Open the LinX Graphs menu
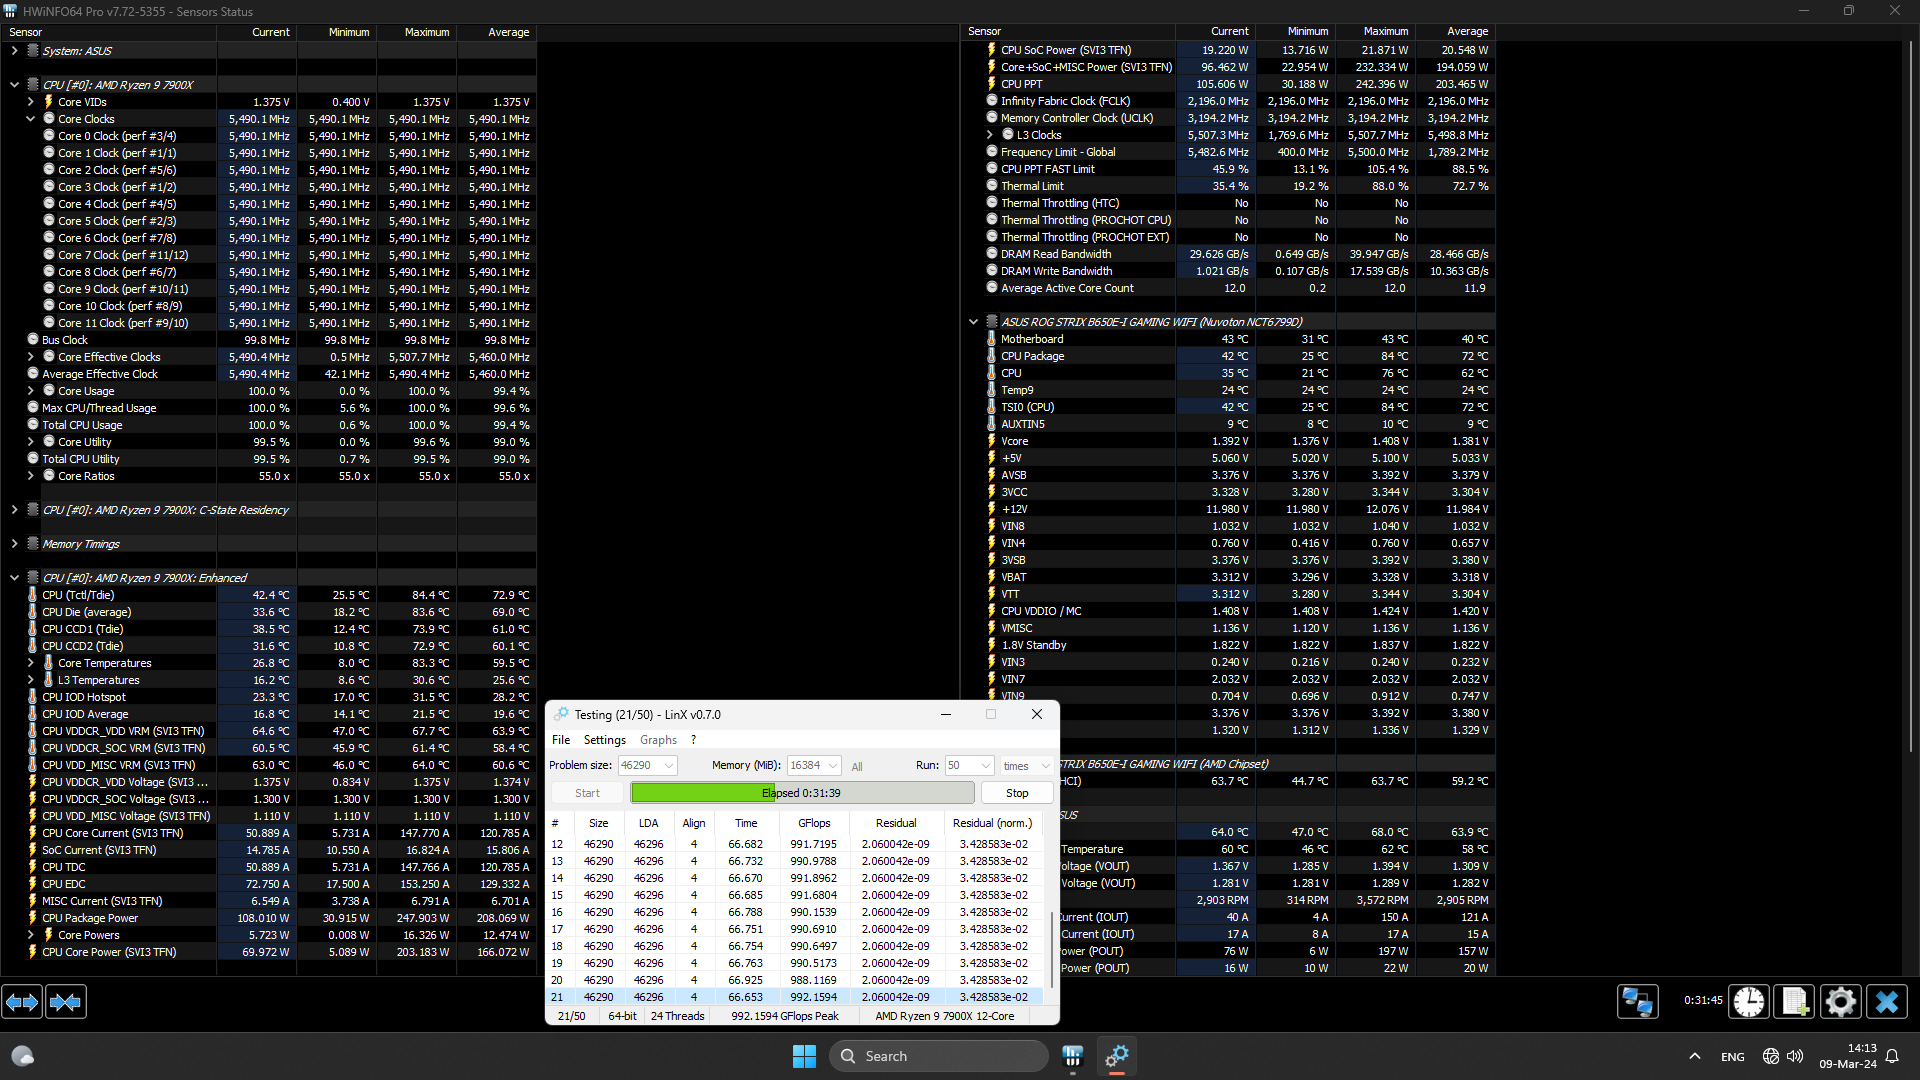Screen dimensions: 1920x1080 pos(658,740)
